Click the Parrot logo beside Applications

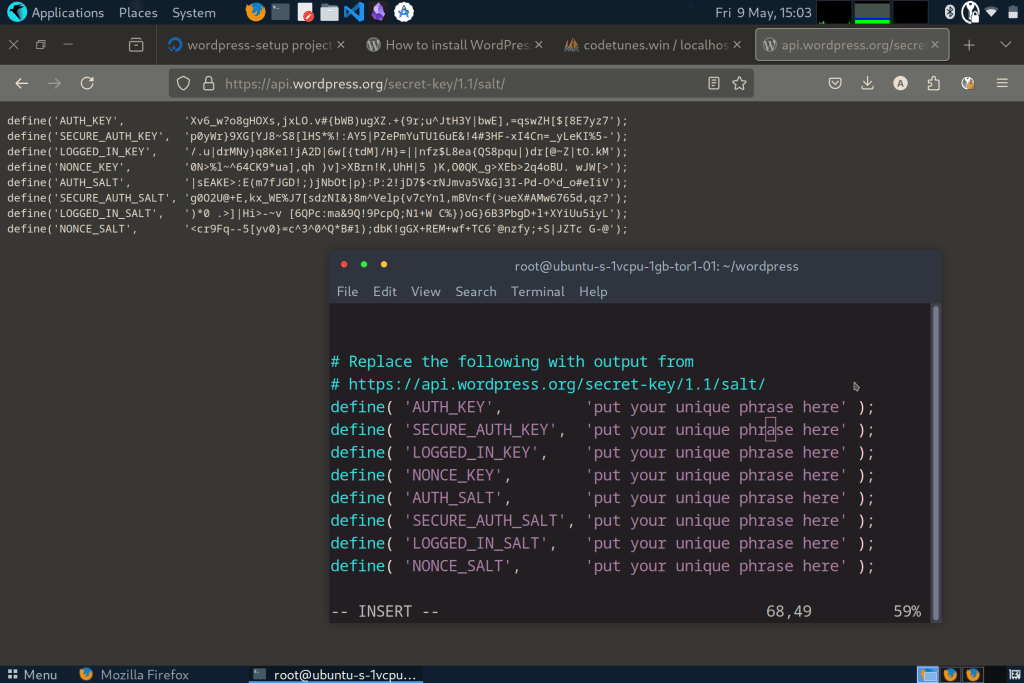(16, 12)
